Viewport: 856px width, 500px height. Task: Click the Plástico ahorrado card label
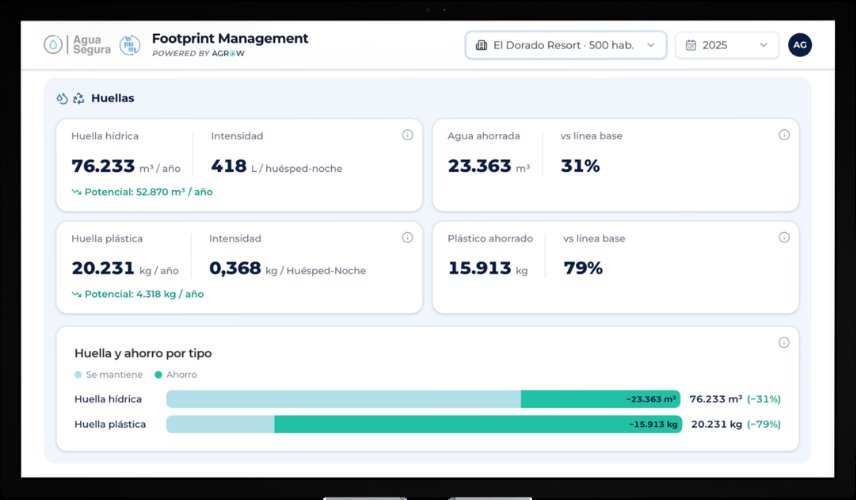pyautogui.click(x=490, y=239)
